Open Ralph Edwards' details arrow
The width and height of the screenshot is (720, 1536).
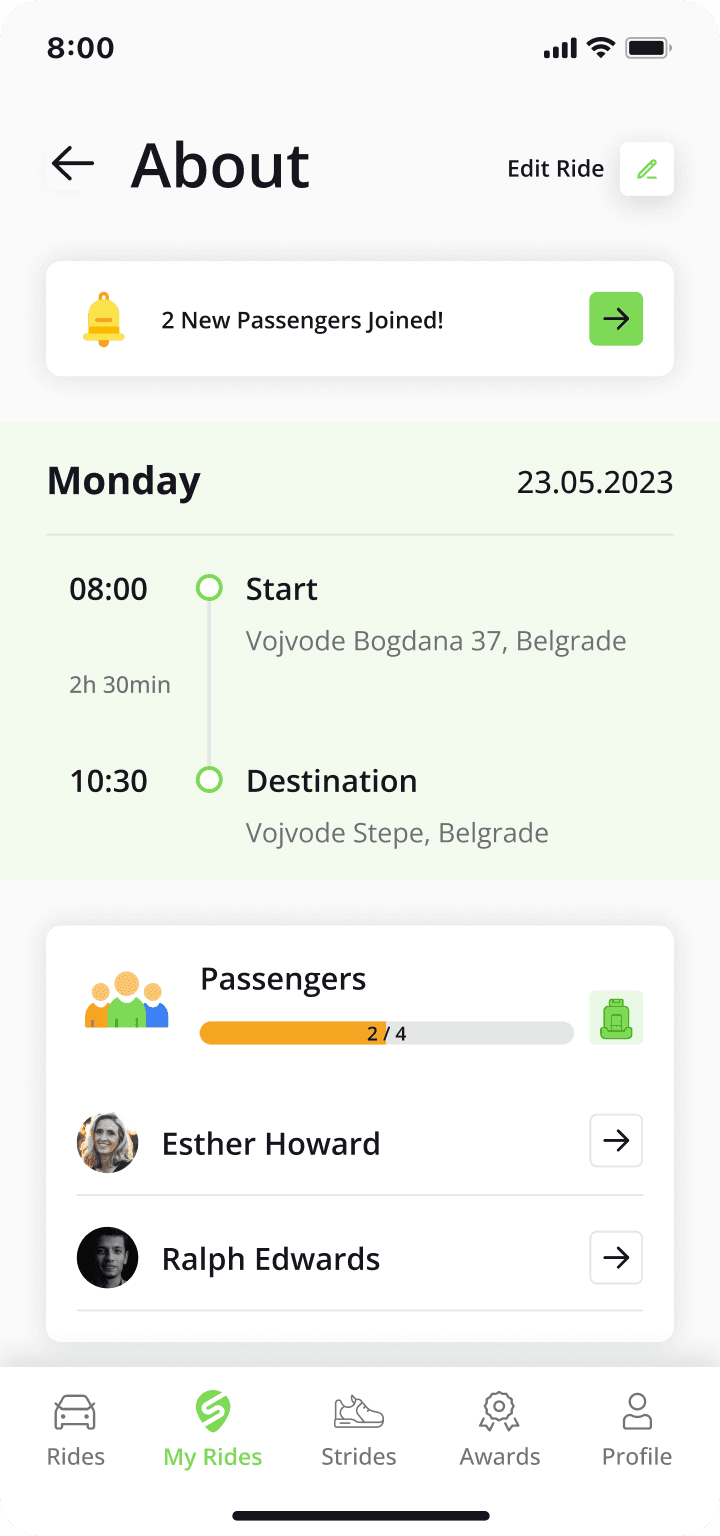(x=616, y=1258)
